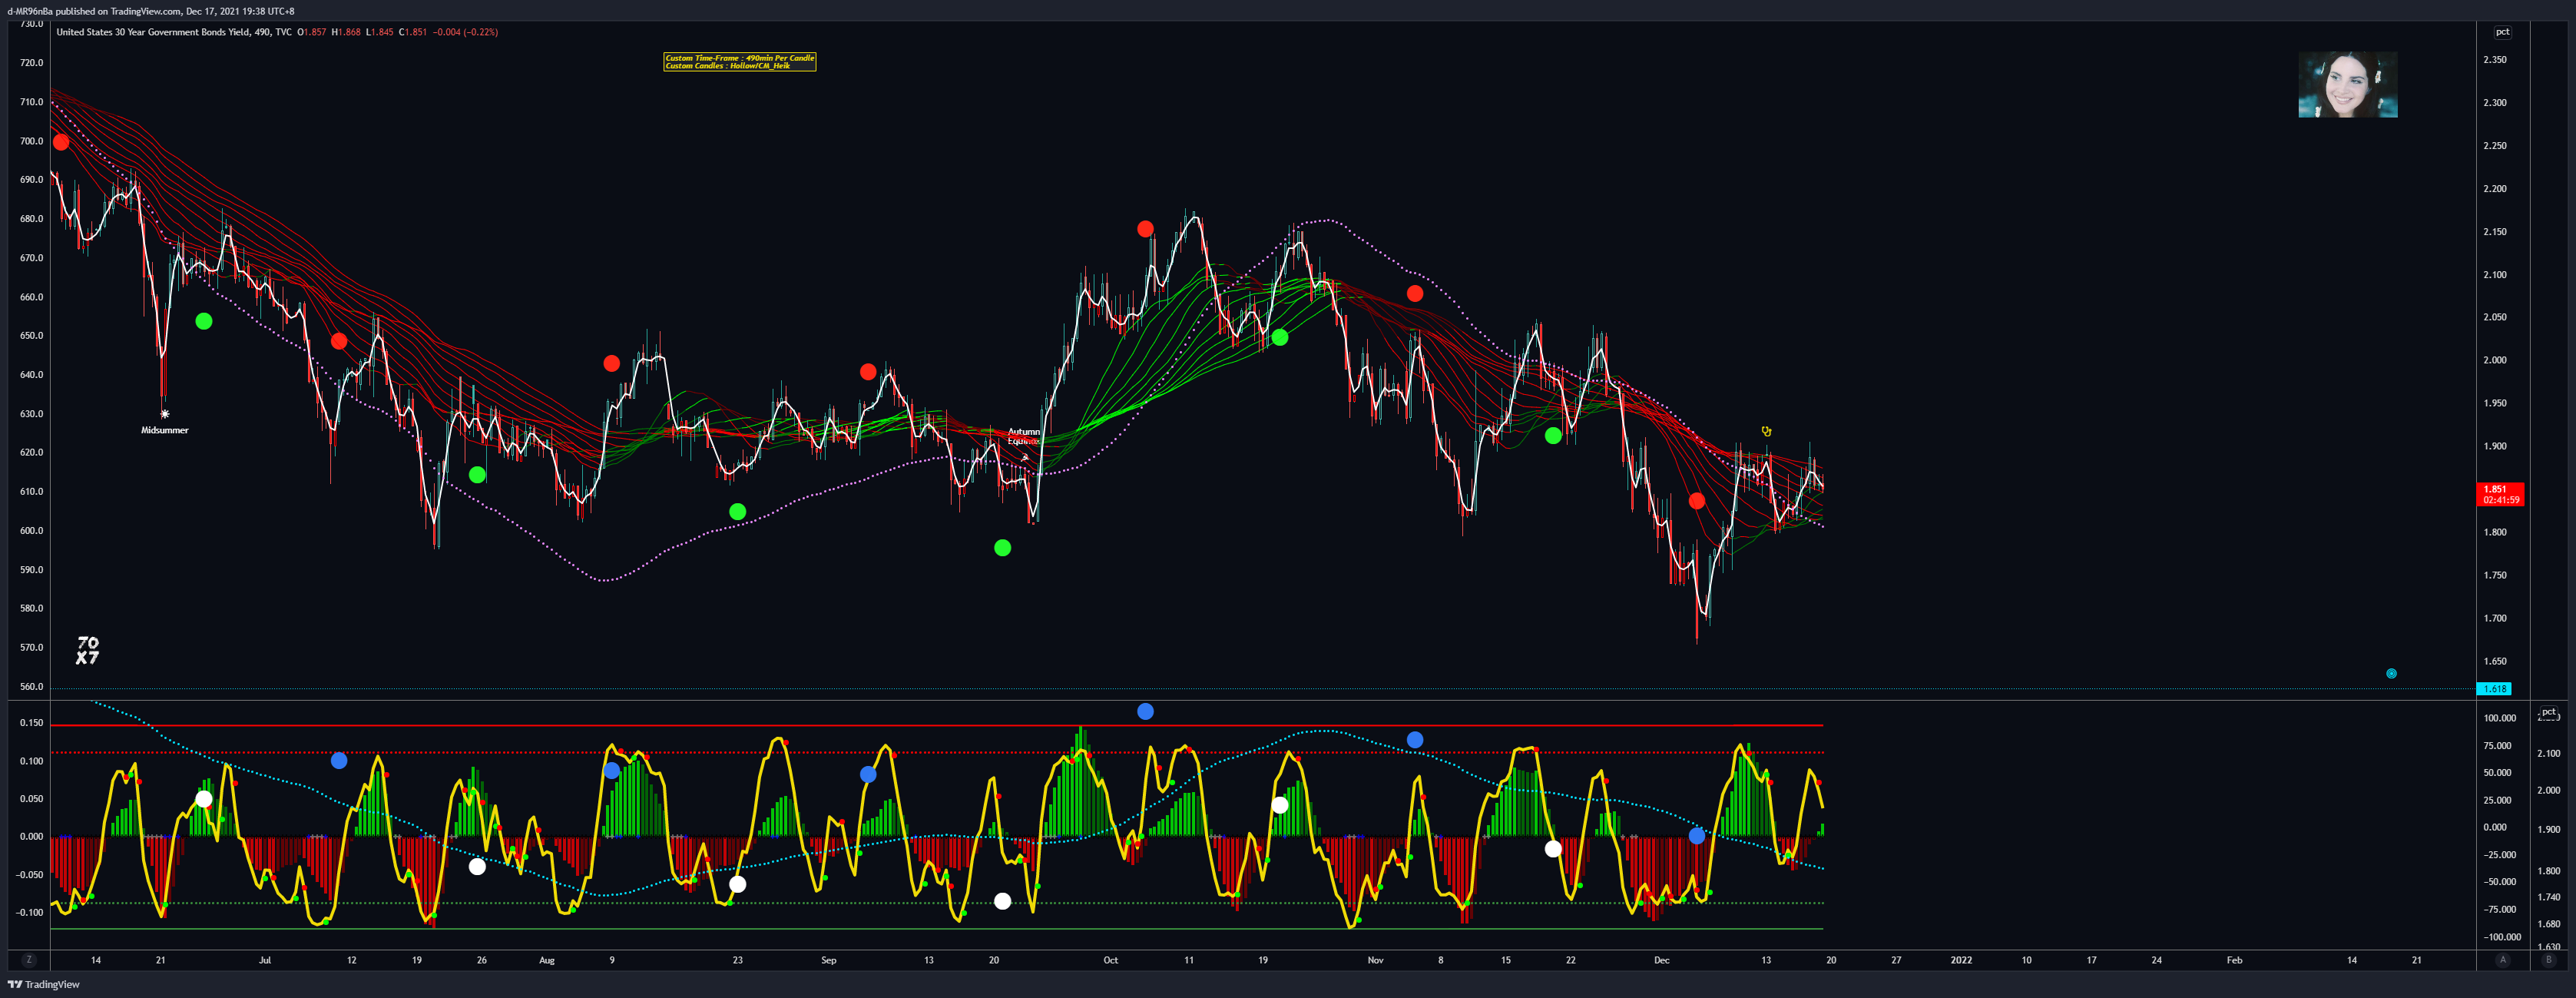Click the Aug label on the time axis
The image size is (2576, 998).
coord(547,960)
